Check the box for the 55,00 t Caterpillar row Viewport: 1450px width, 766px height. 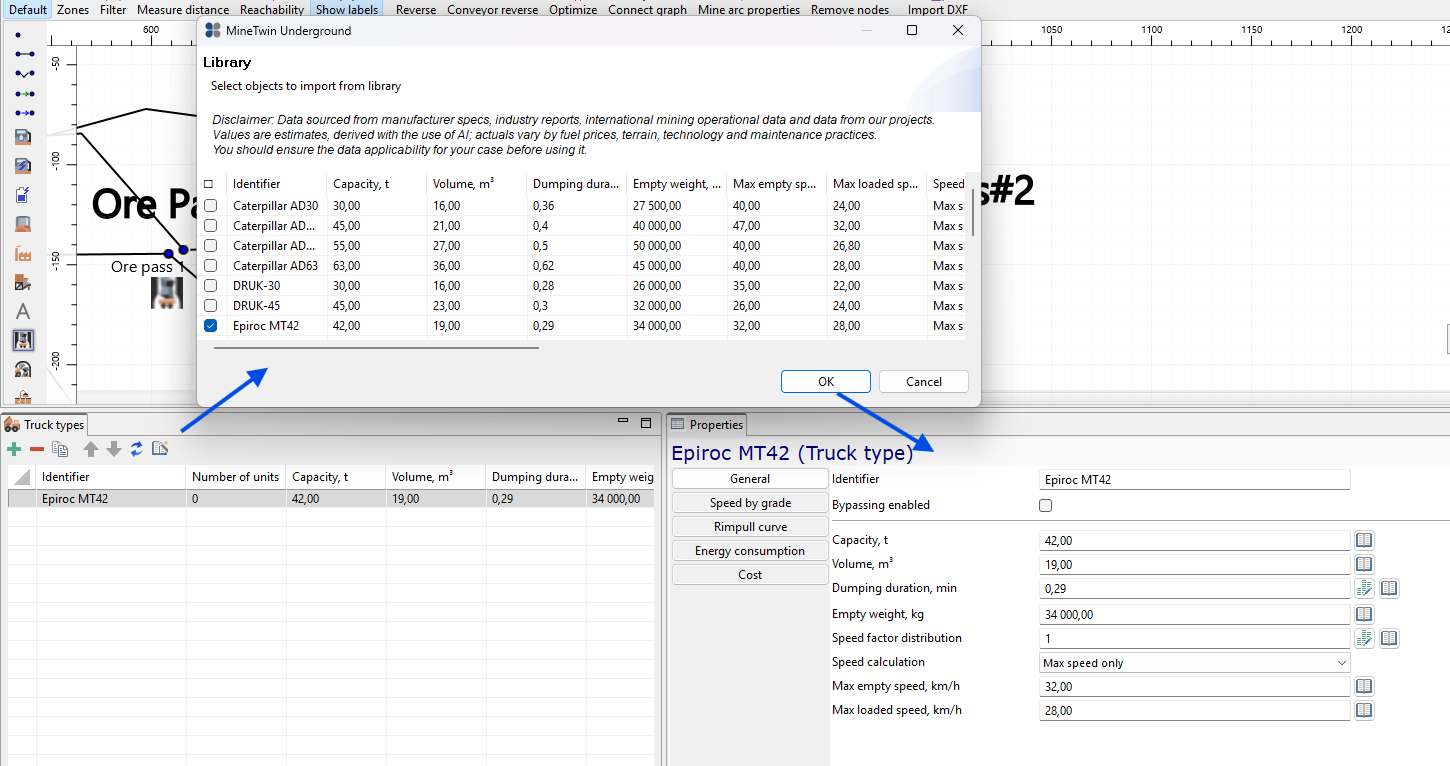(x=210, y=245)
